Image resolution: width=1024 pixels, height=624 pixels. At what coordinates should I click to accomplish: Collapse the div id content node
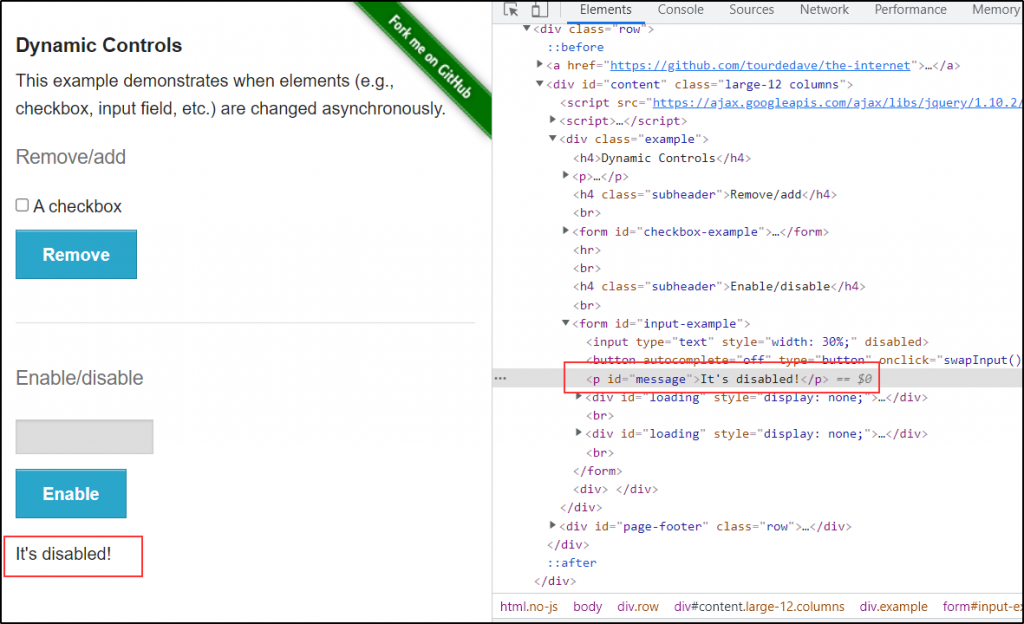pos(539,83)
